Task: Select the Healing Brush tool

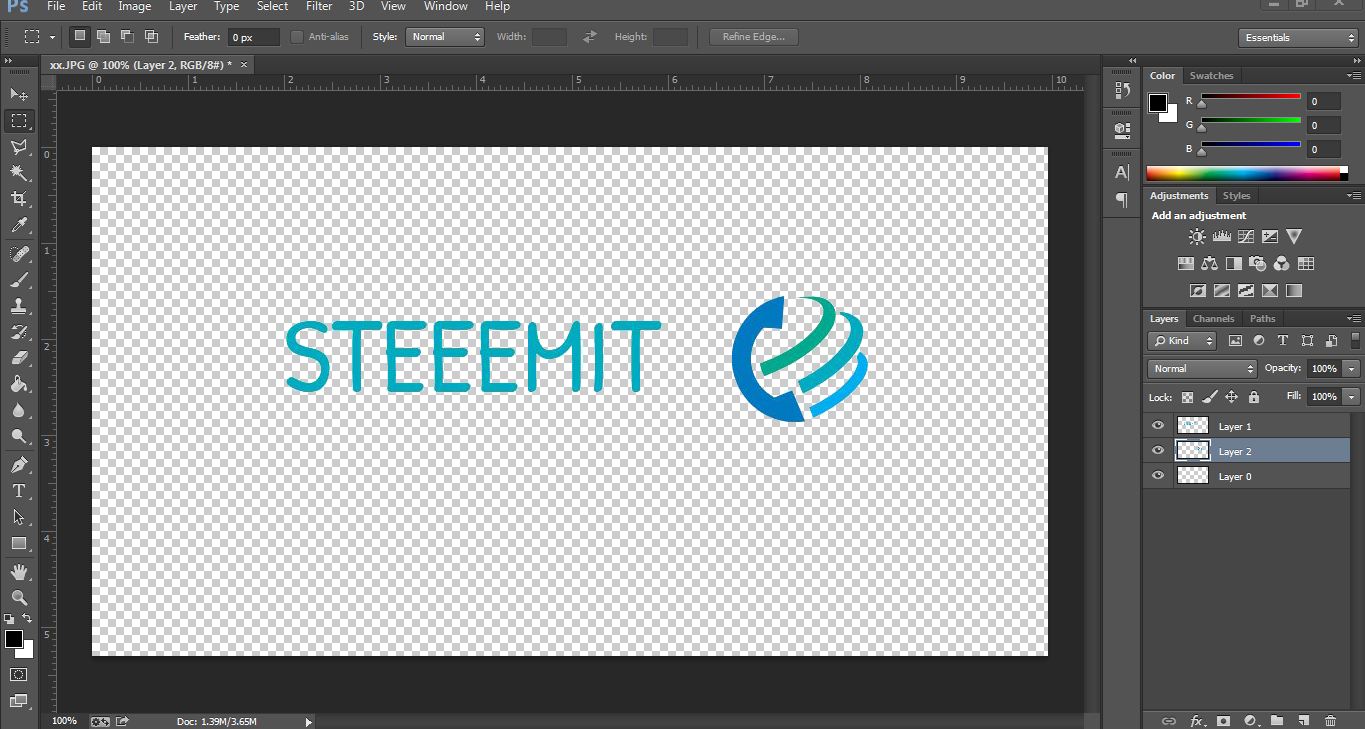Action: pyautogui.click(x=18, y=254)
